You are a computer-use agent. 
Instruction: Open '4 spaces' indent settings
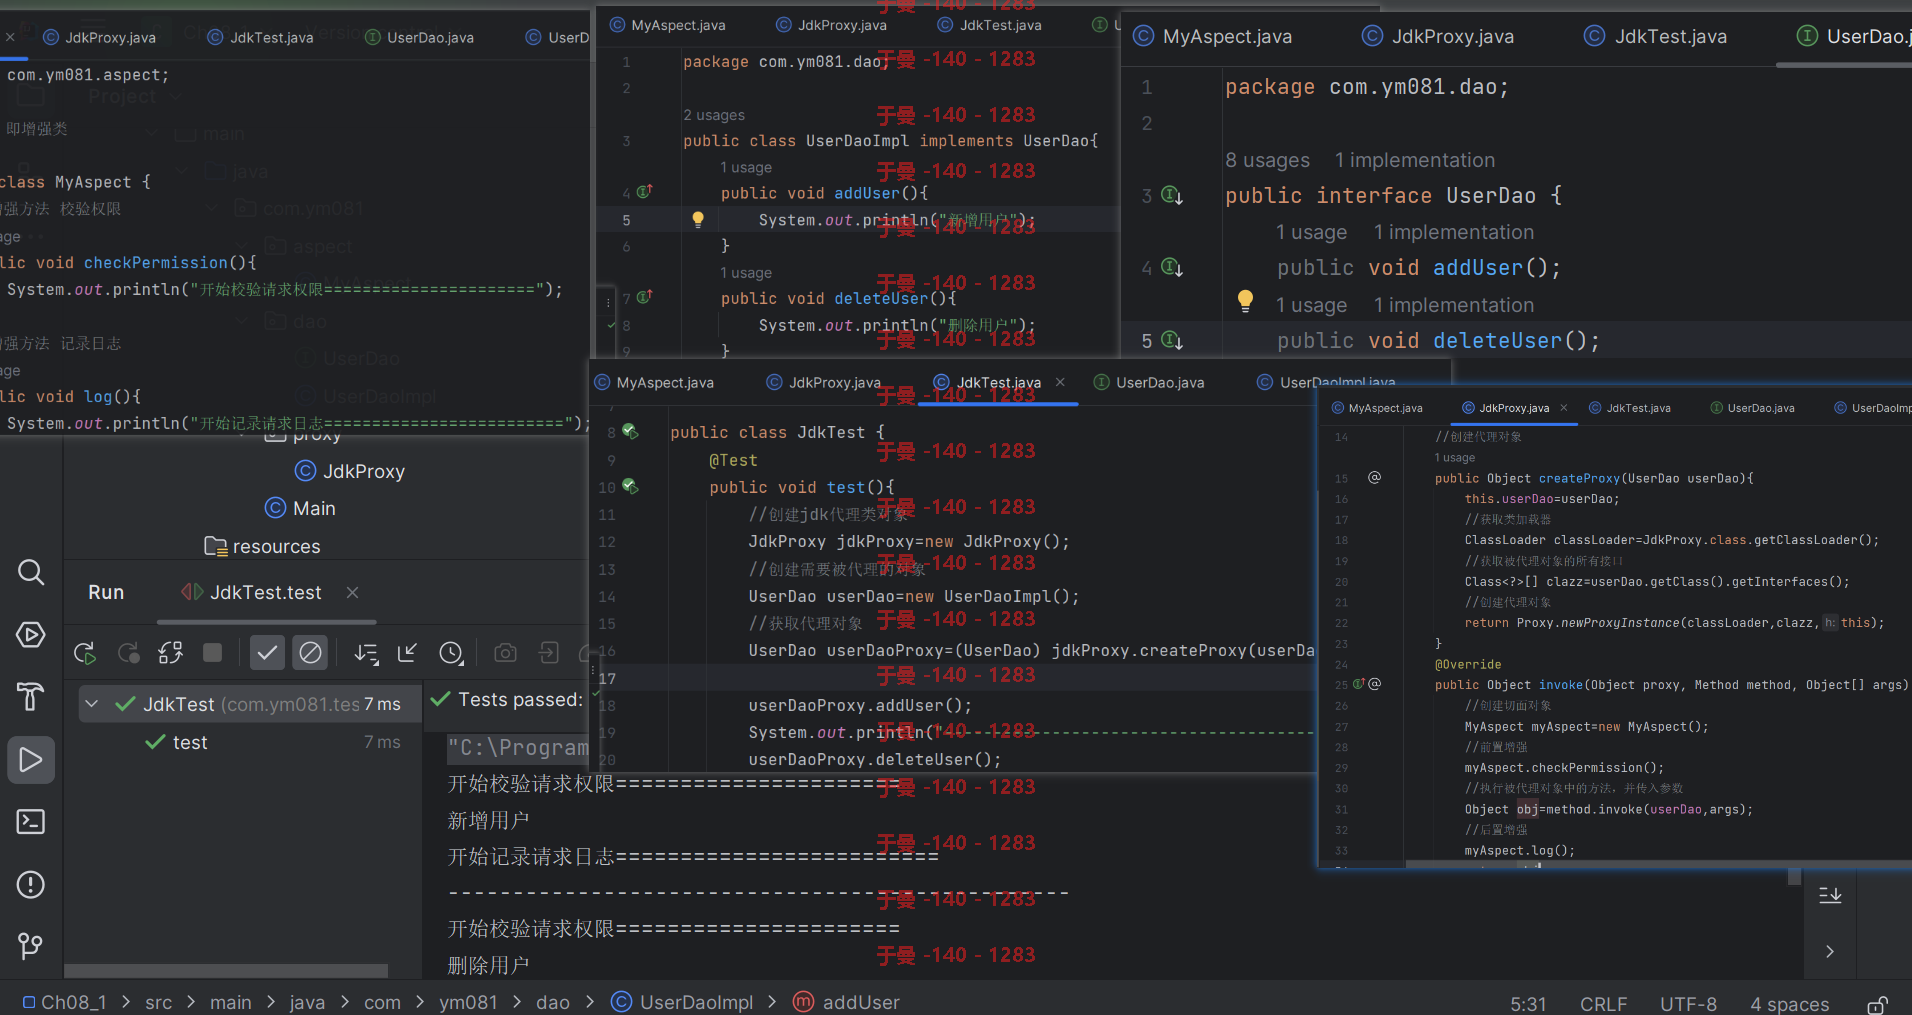point(1789,1004)
